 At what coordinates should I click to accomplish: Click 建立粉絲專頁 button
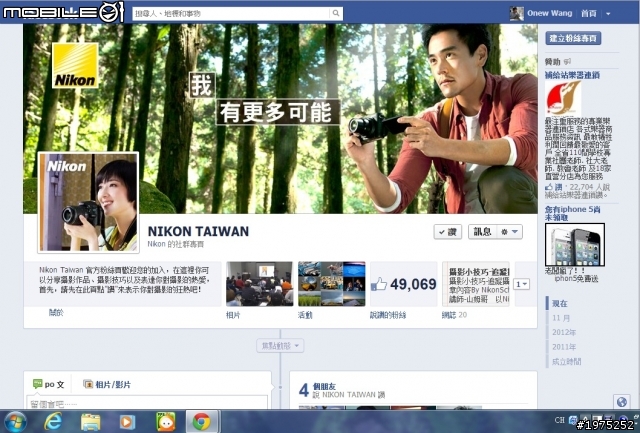point(573,38)
